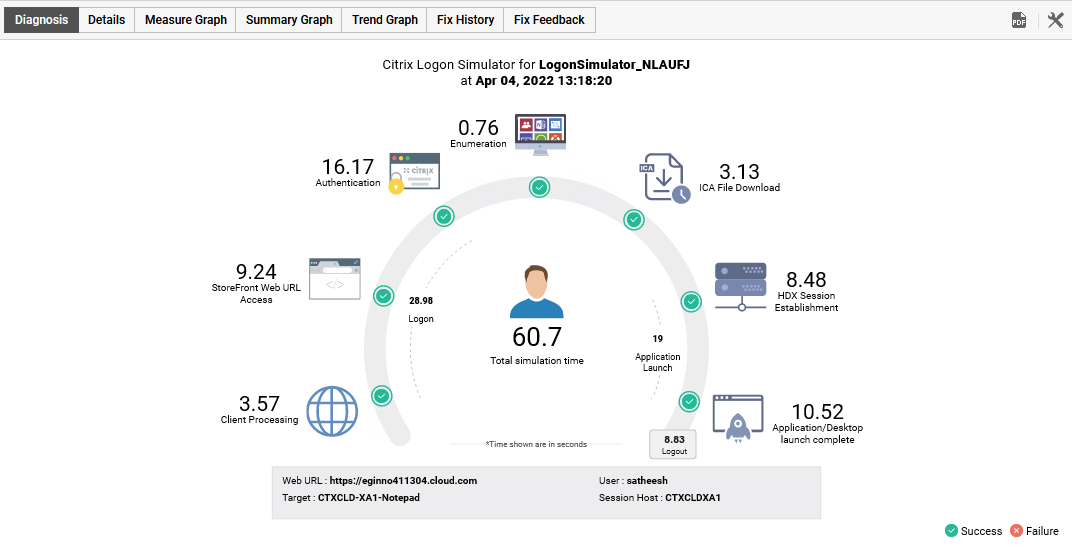The image size is (1072, 553).
Task: Click the Enumeration monitor icon
Action: click(540, 135)
